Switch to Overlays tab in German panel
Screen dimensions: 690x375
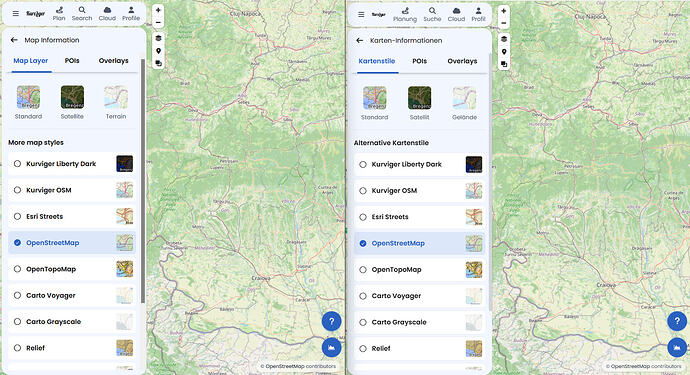462,61
